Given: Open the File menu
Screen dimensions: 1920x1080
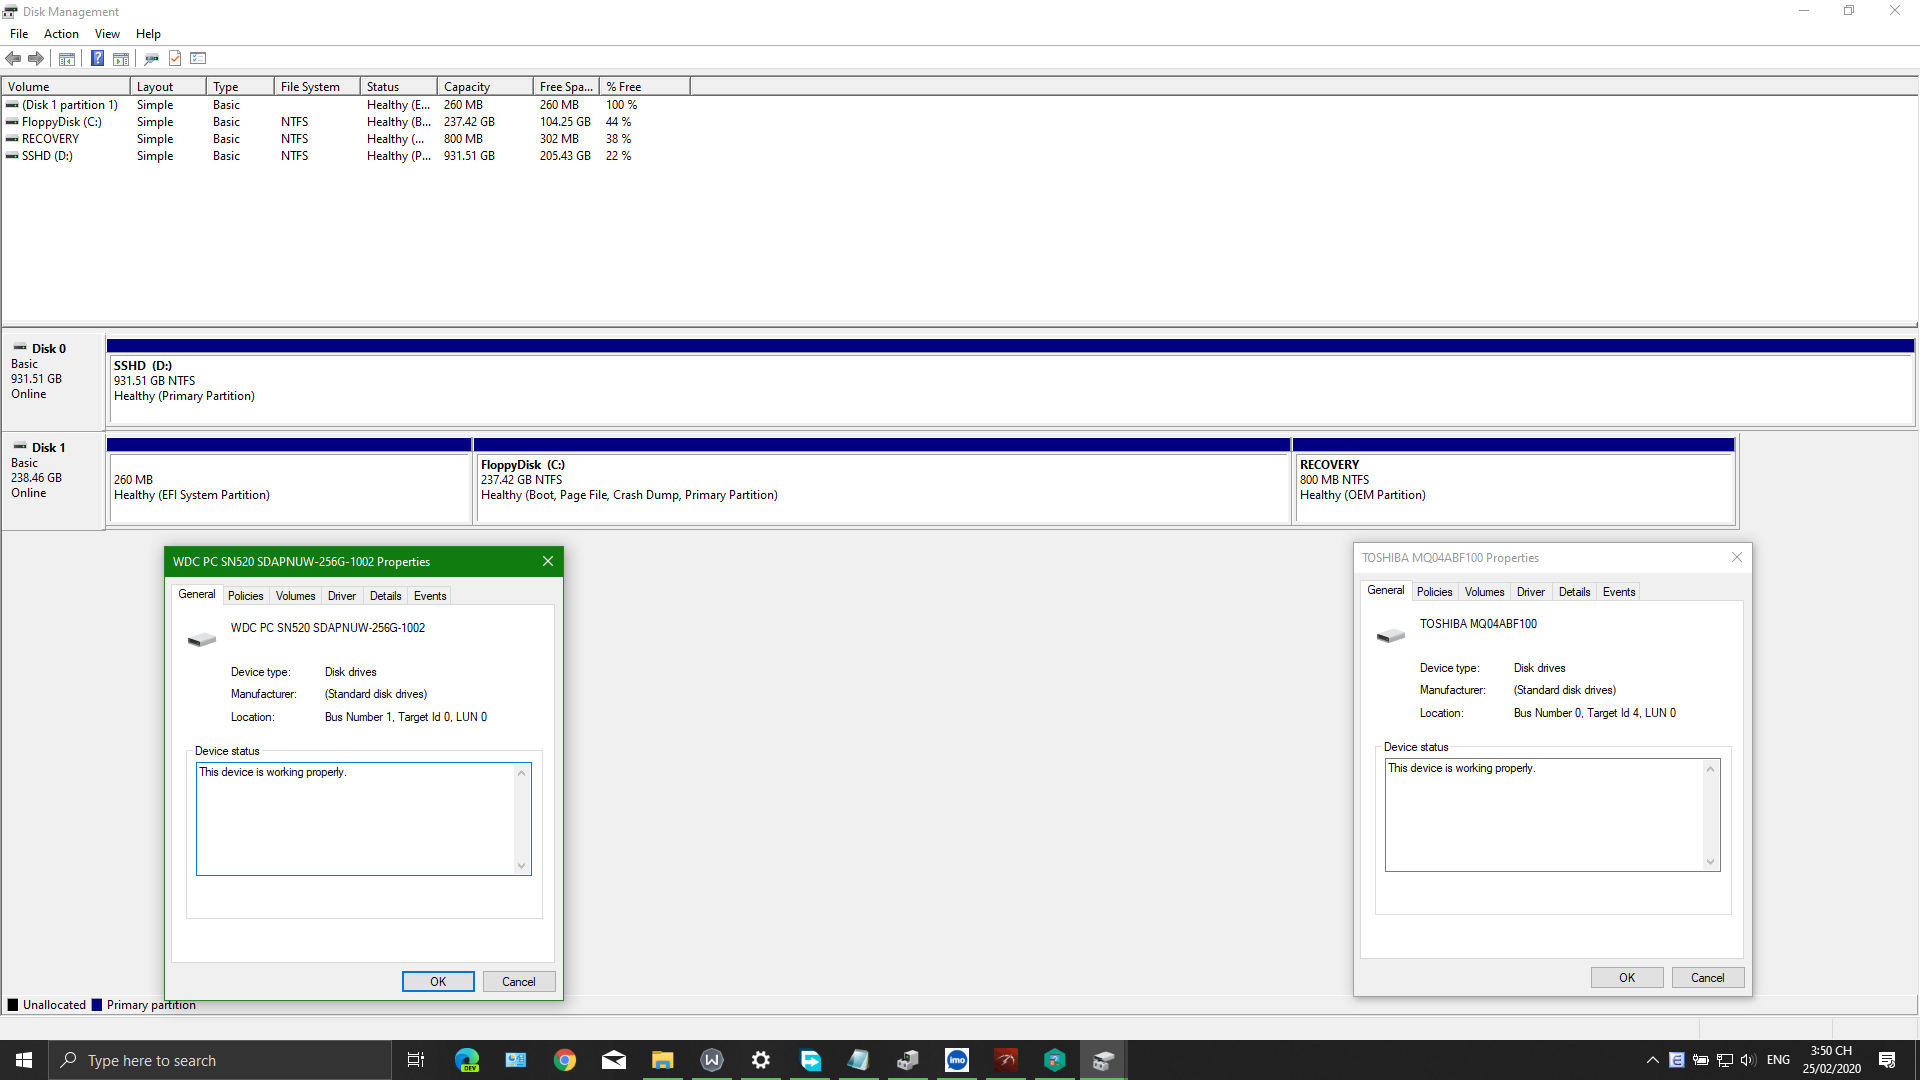Looking at the screenshot, I should point(19,34).
